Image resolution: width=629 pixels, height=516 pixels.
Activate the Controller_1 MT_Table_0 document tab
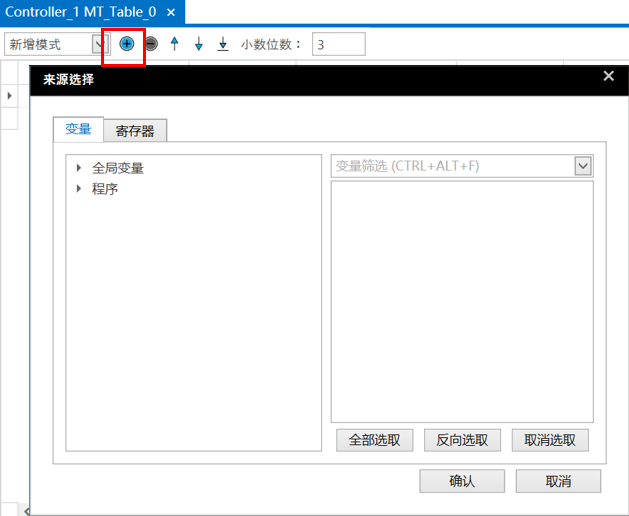point(80,12)
